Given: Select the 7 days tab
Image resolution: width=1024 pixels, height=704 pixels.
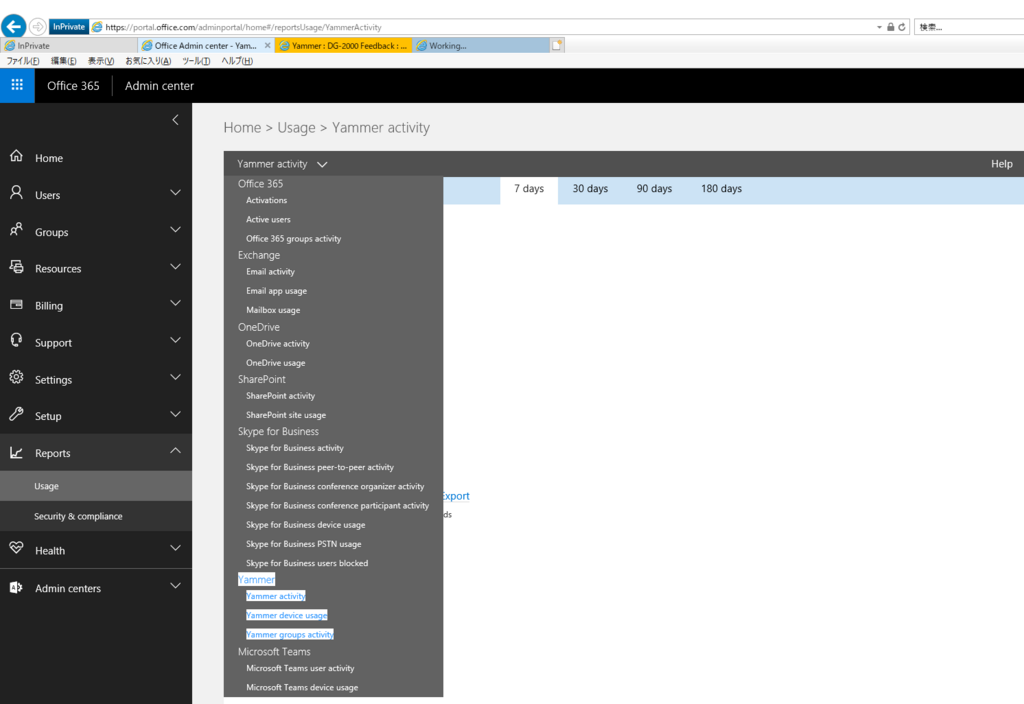Looking at the screenshot, I should pyautogui.click(x=529, y=189).
